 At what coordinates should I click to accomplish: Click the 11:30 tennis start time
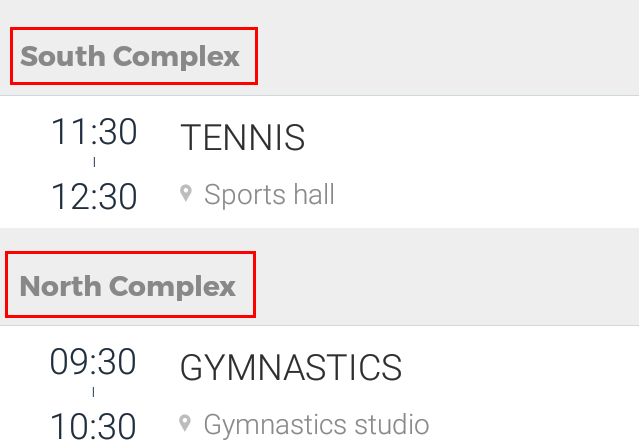click(x=94, y=131)
